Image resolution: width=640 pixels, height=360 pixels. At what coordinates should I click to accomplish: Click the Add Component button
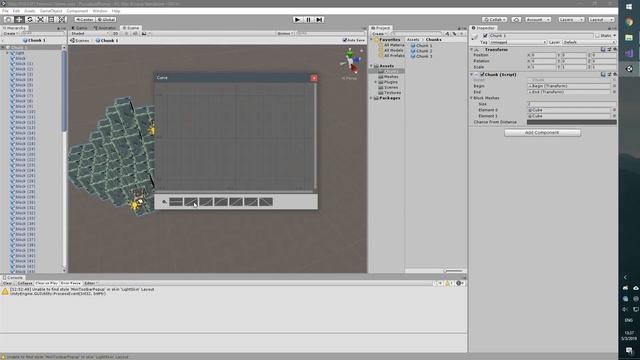[x=542, y=133]
